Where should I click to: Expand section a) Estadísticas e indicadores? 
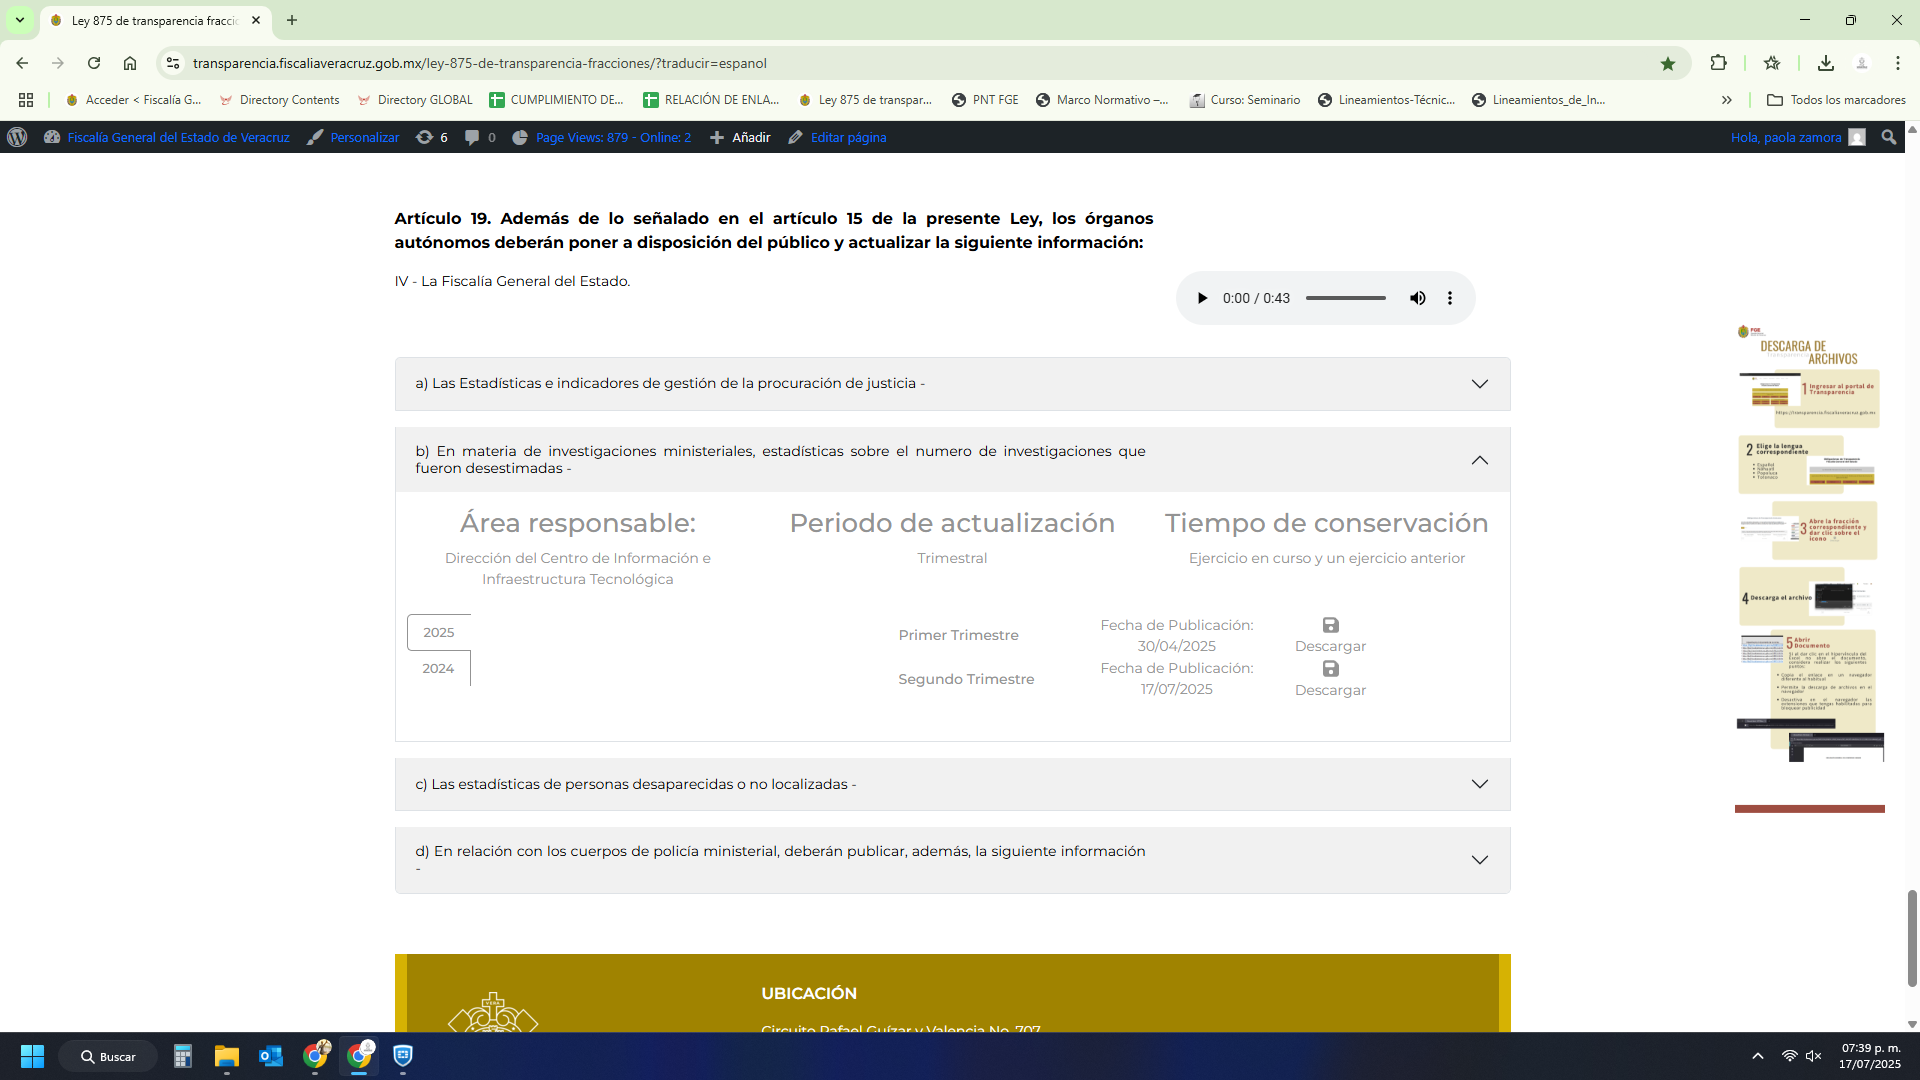(x=1479, y=384)
